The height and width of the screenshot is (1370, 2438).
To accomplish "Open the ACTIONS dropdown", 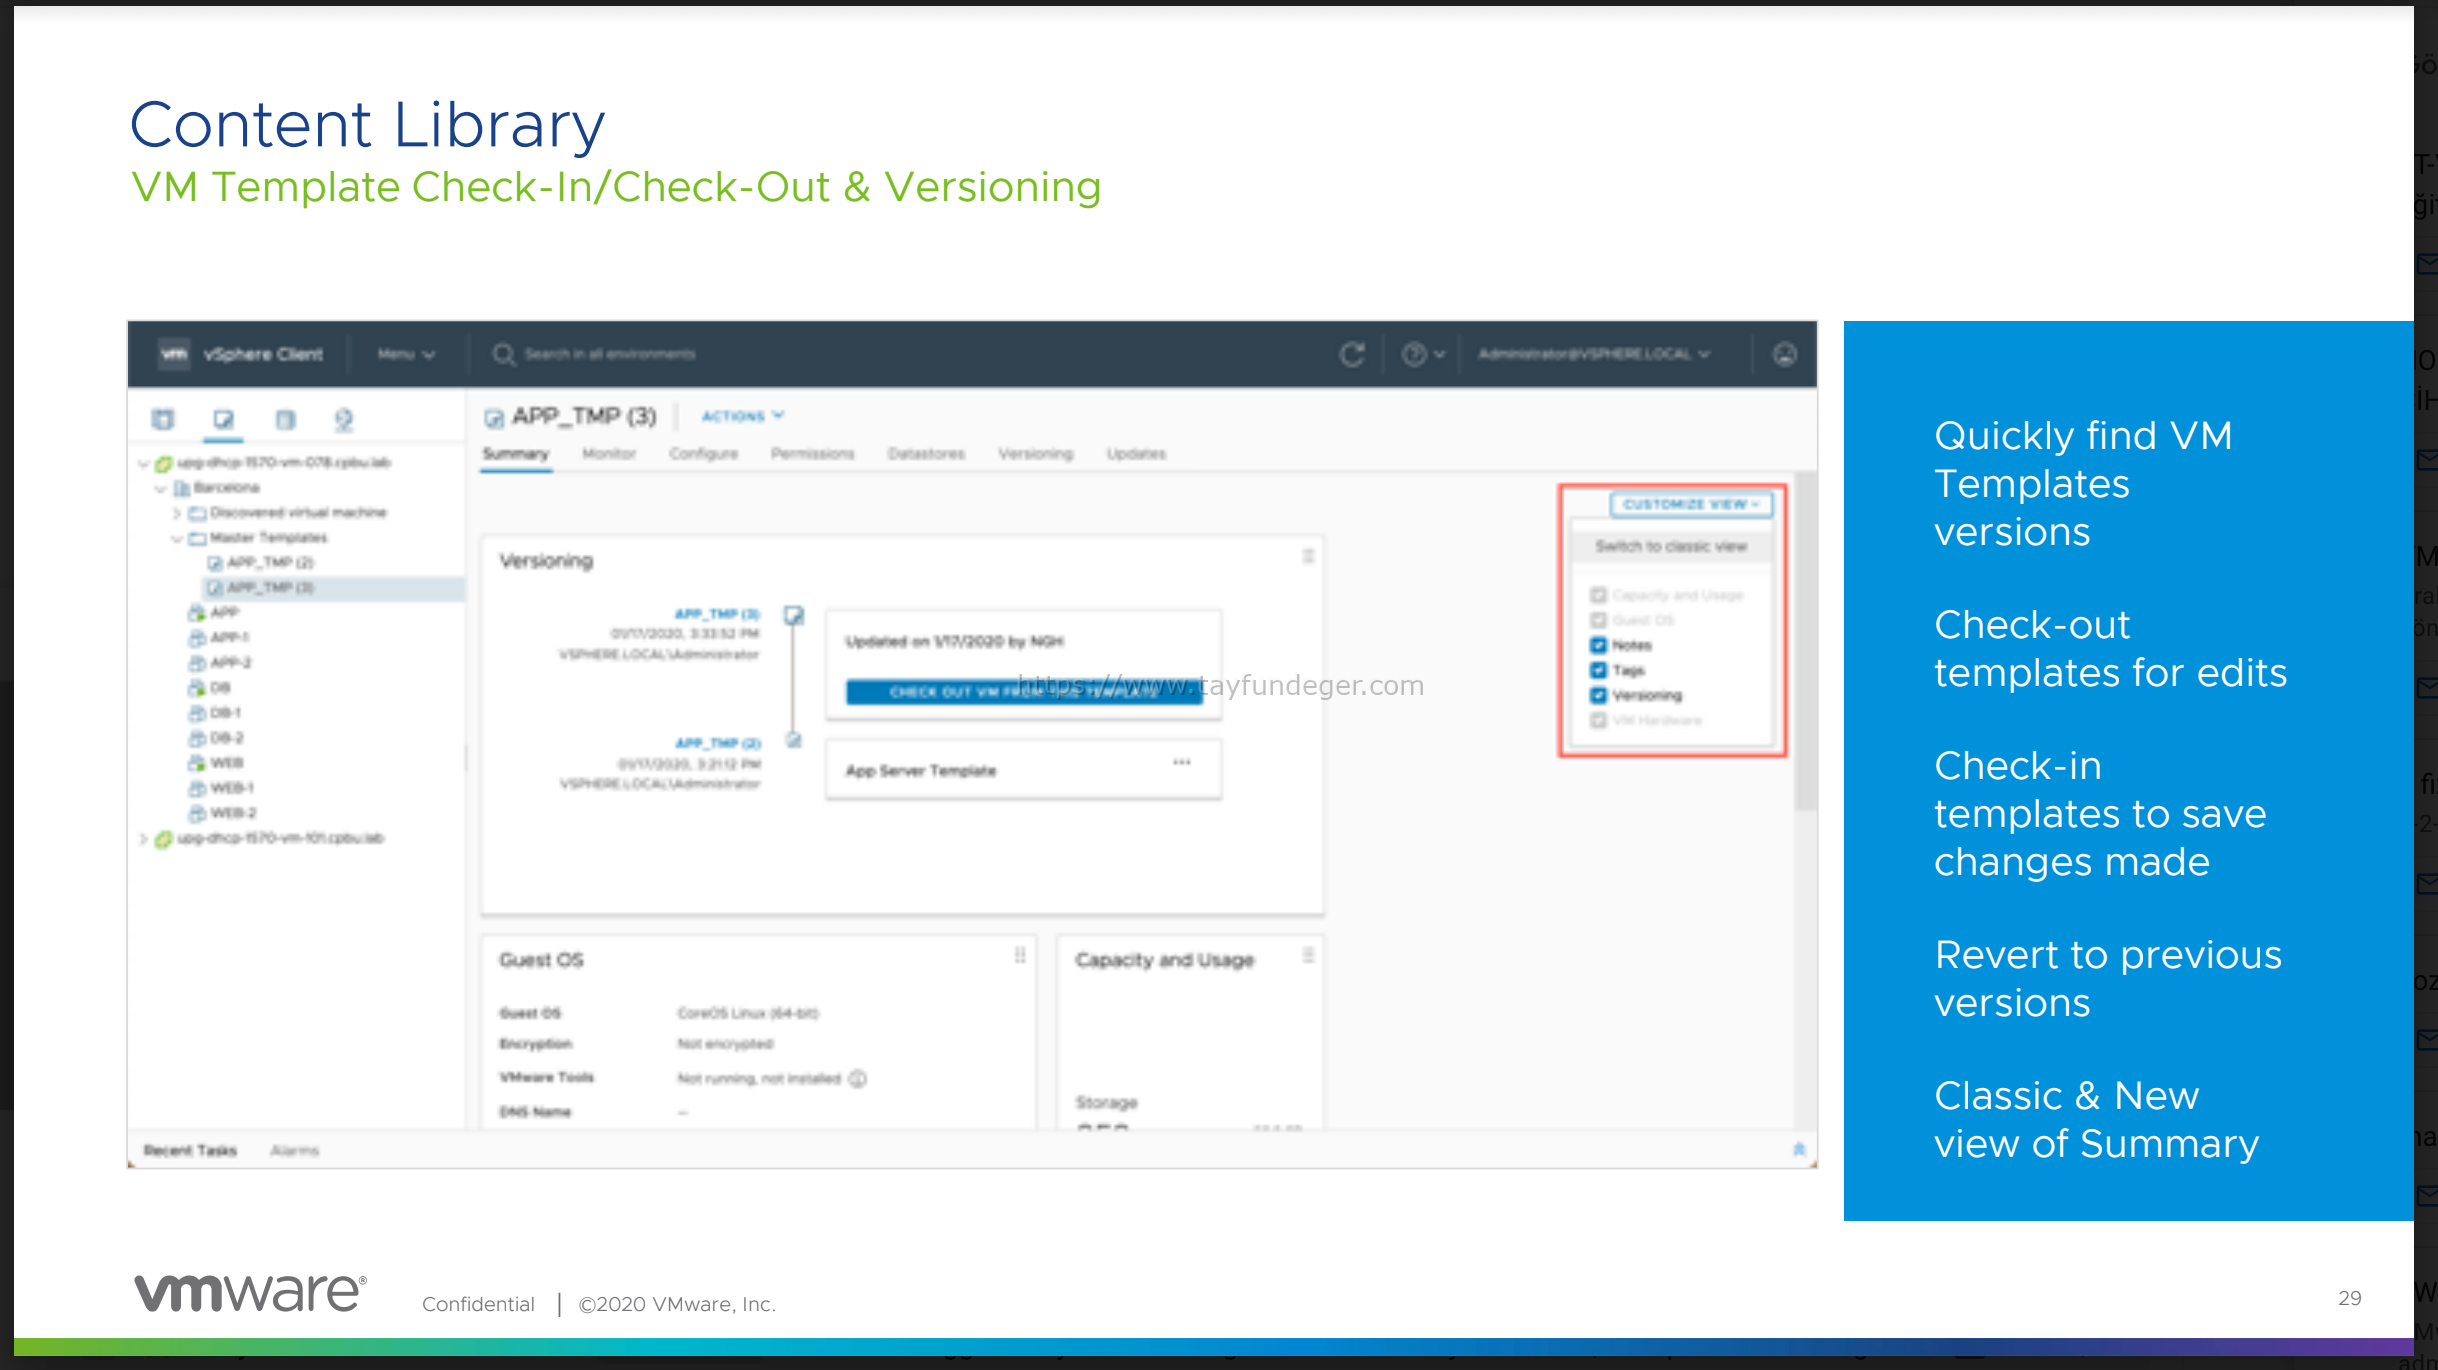I will tap(742, 416).
